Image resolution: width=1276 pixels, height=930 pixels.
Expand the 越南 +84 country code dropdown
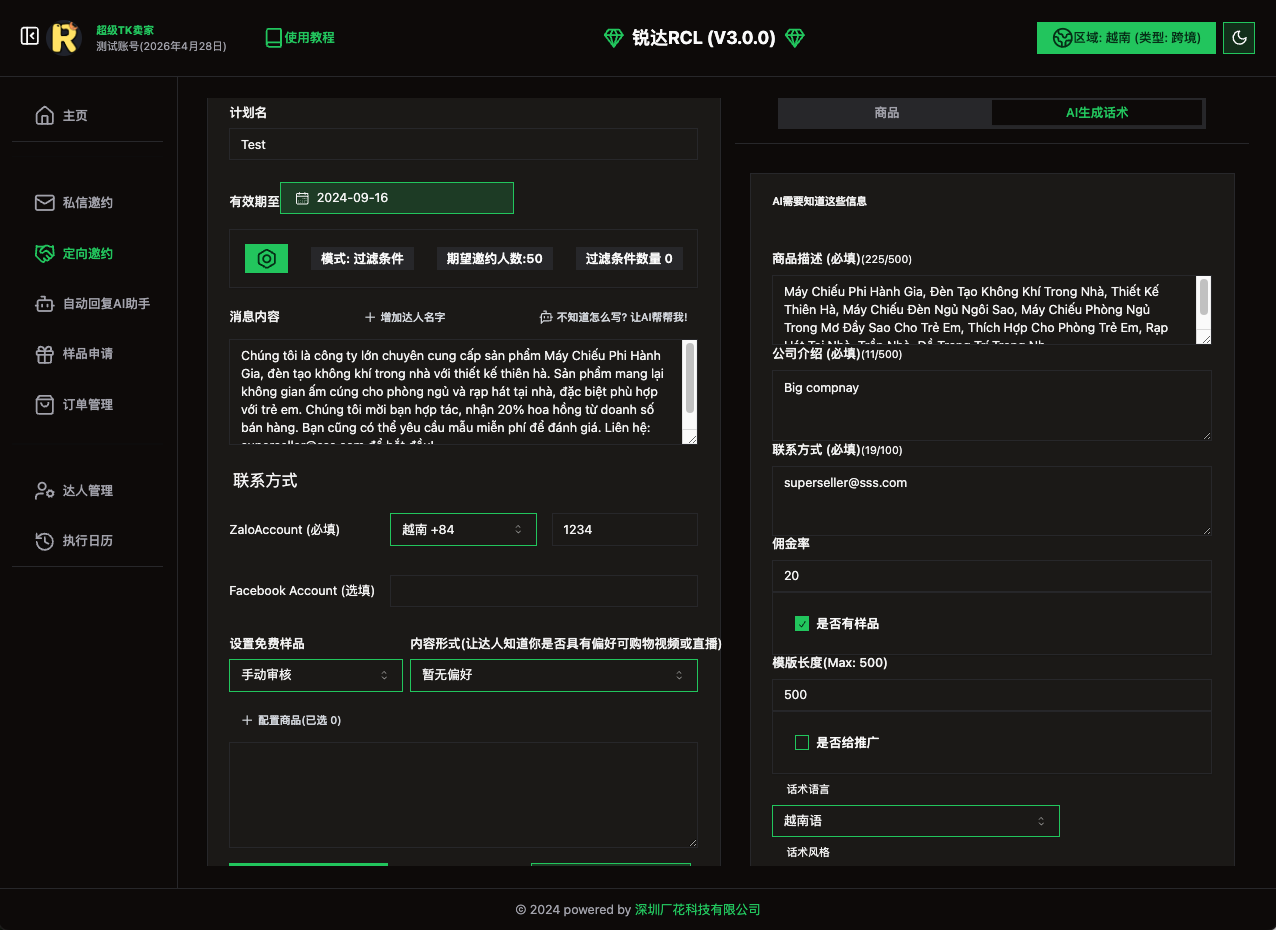tap(463, 529)
